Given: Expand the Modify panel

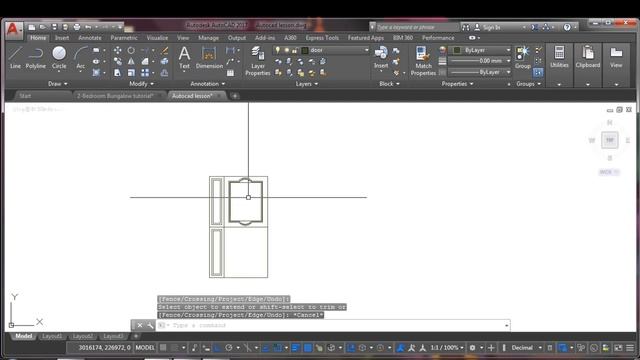Looking at the screenshot, I should (141, 84).
